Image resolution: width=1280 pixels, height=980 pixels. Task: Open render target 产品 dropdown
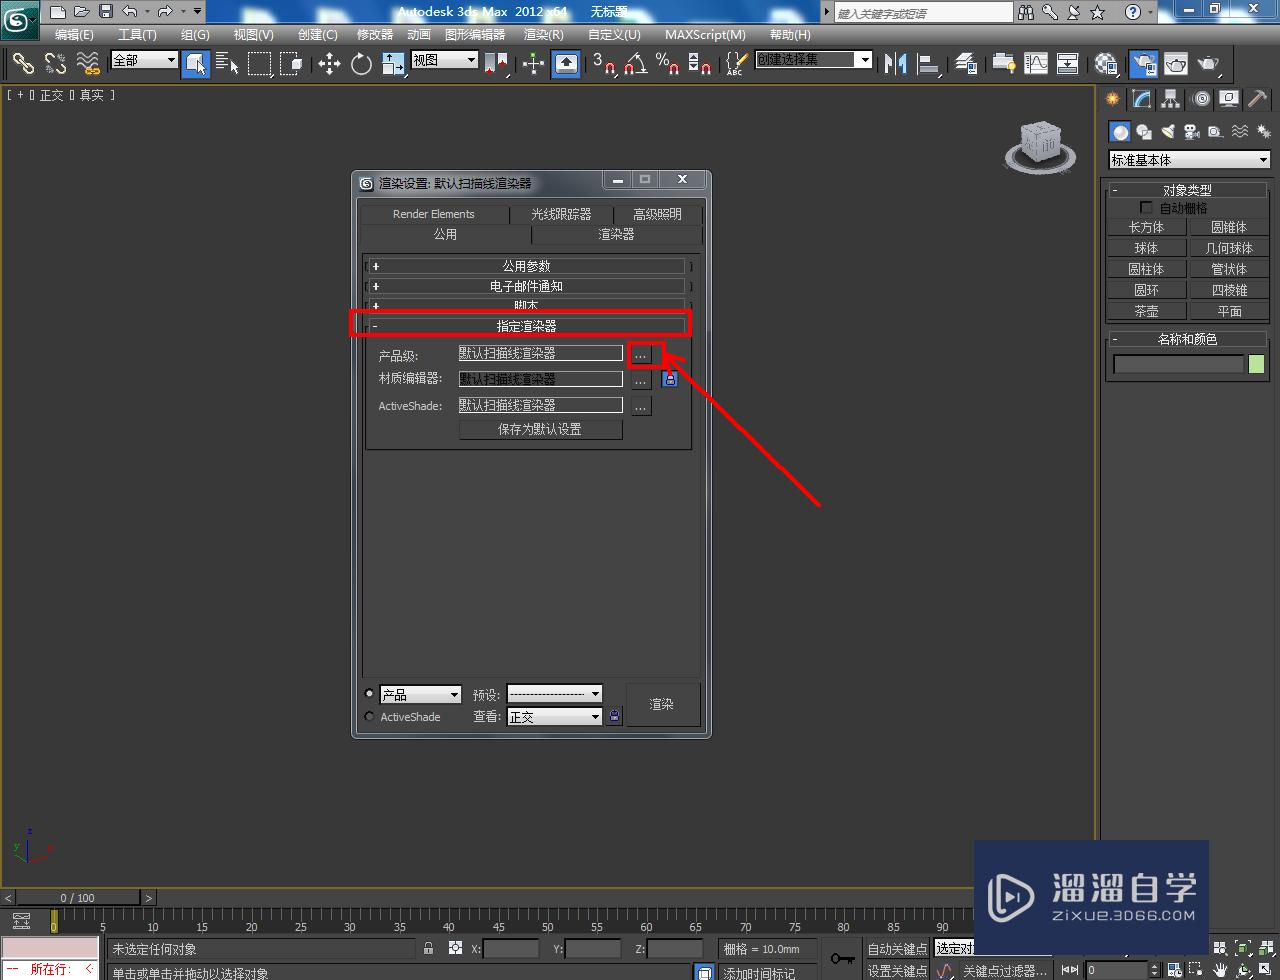[420, 694]
